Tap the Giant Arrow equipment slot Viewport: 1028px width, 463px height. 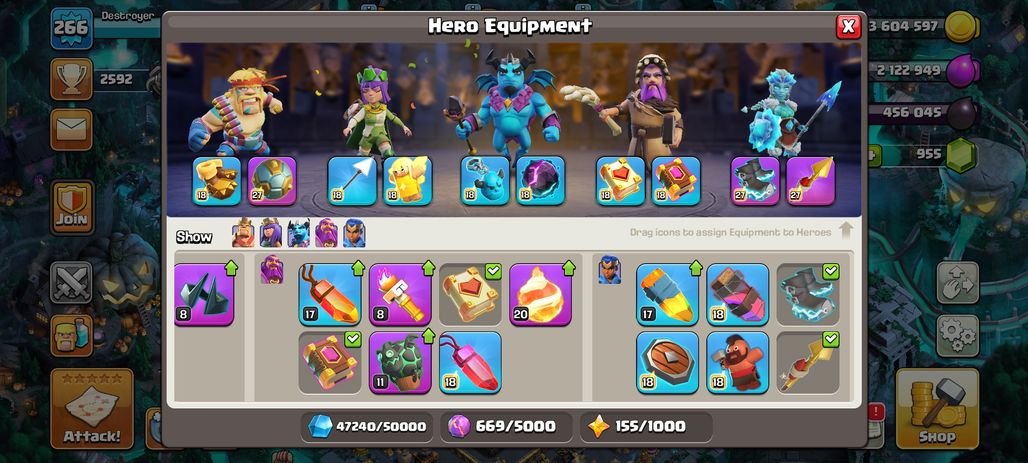[352, 181]
